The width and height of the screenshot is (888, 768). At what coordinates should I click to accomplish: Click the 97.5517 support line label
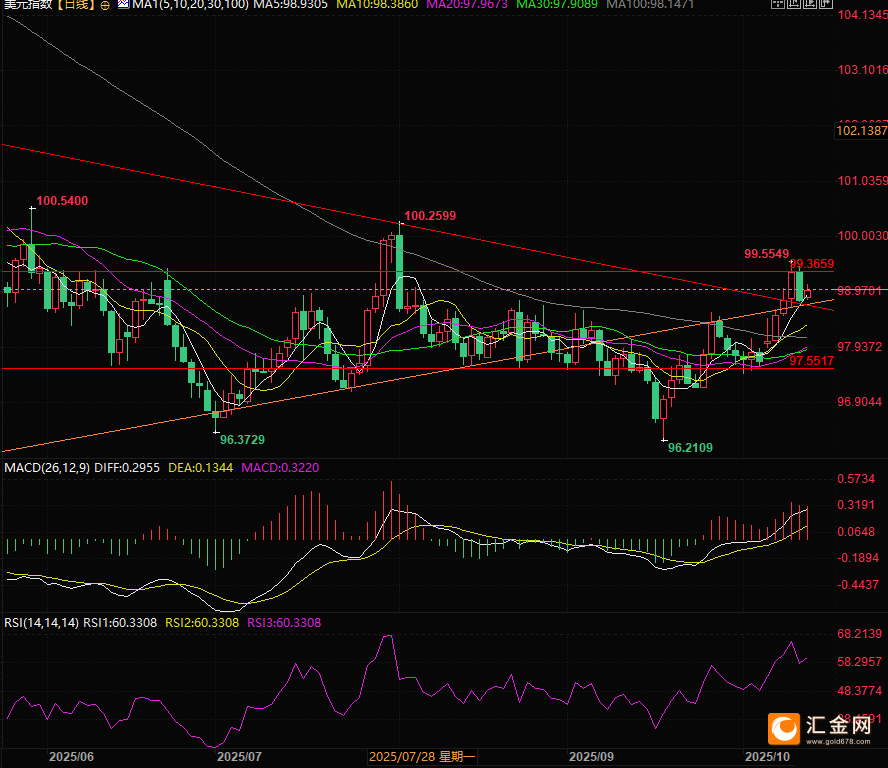(x=811, y=360)
